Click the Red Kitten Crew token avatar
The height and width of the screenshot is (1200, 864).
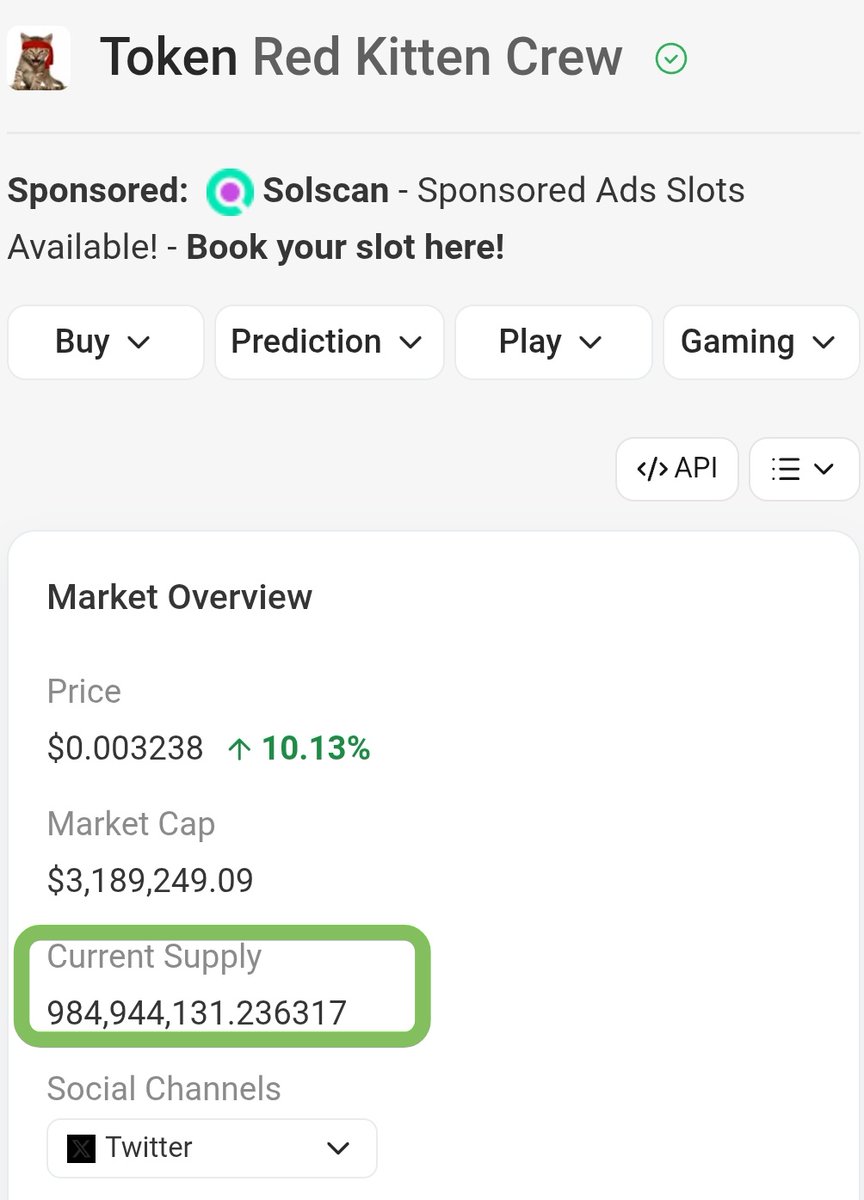point(39,58)
